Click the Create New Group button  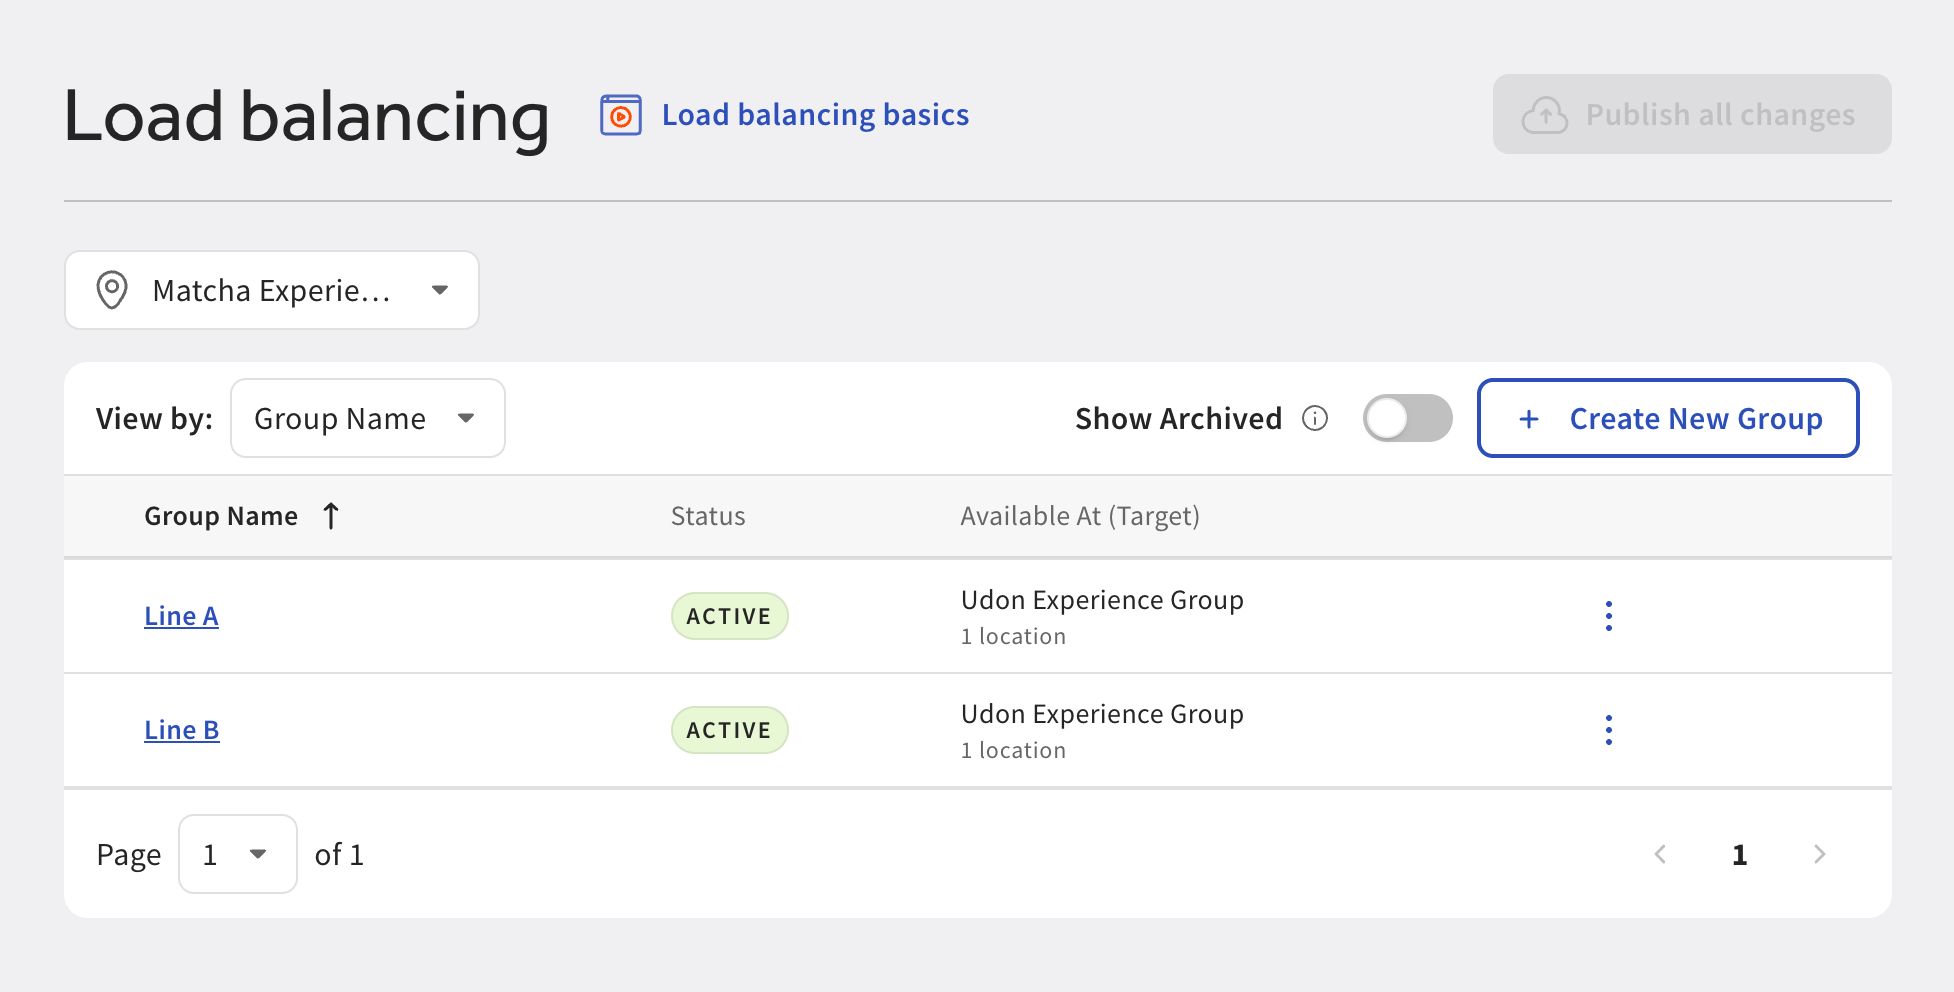(x=1668, y=418)
